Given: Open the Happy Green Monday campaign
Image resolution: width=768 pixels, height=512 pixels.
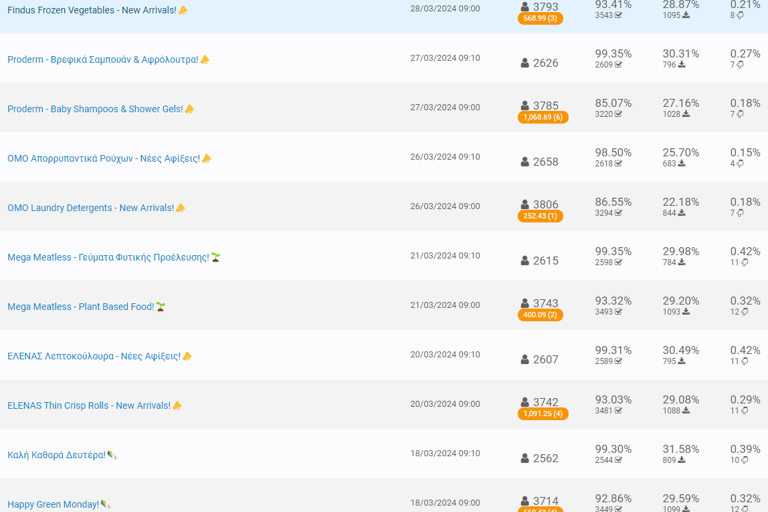Looking at the screenshot, I should coord(58,505).
